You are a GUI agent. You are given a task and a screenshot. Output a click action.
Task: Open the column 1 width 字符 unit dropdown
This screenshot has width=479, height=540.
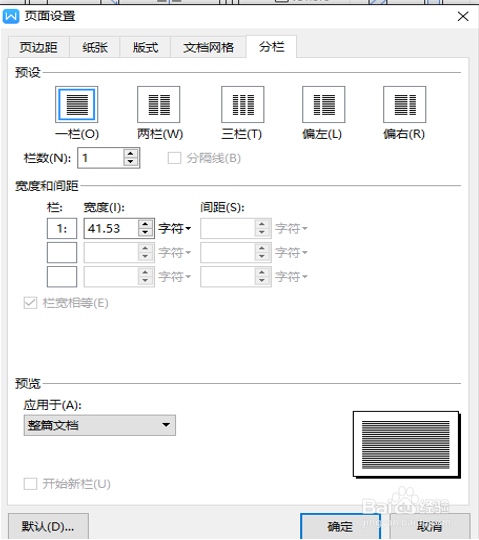tap(175, 228)
